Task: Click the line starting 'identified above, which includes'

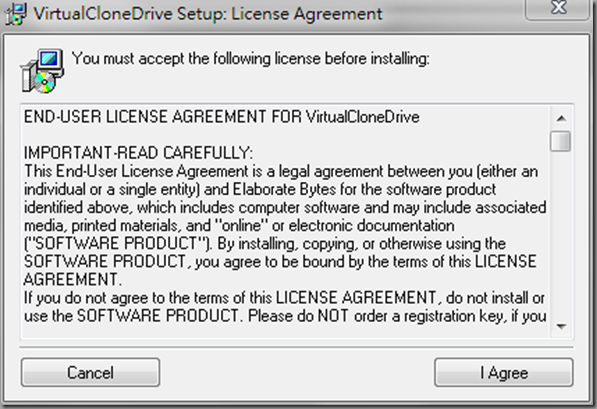Action: tap(285, 208)
